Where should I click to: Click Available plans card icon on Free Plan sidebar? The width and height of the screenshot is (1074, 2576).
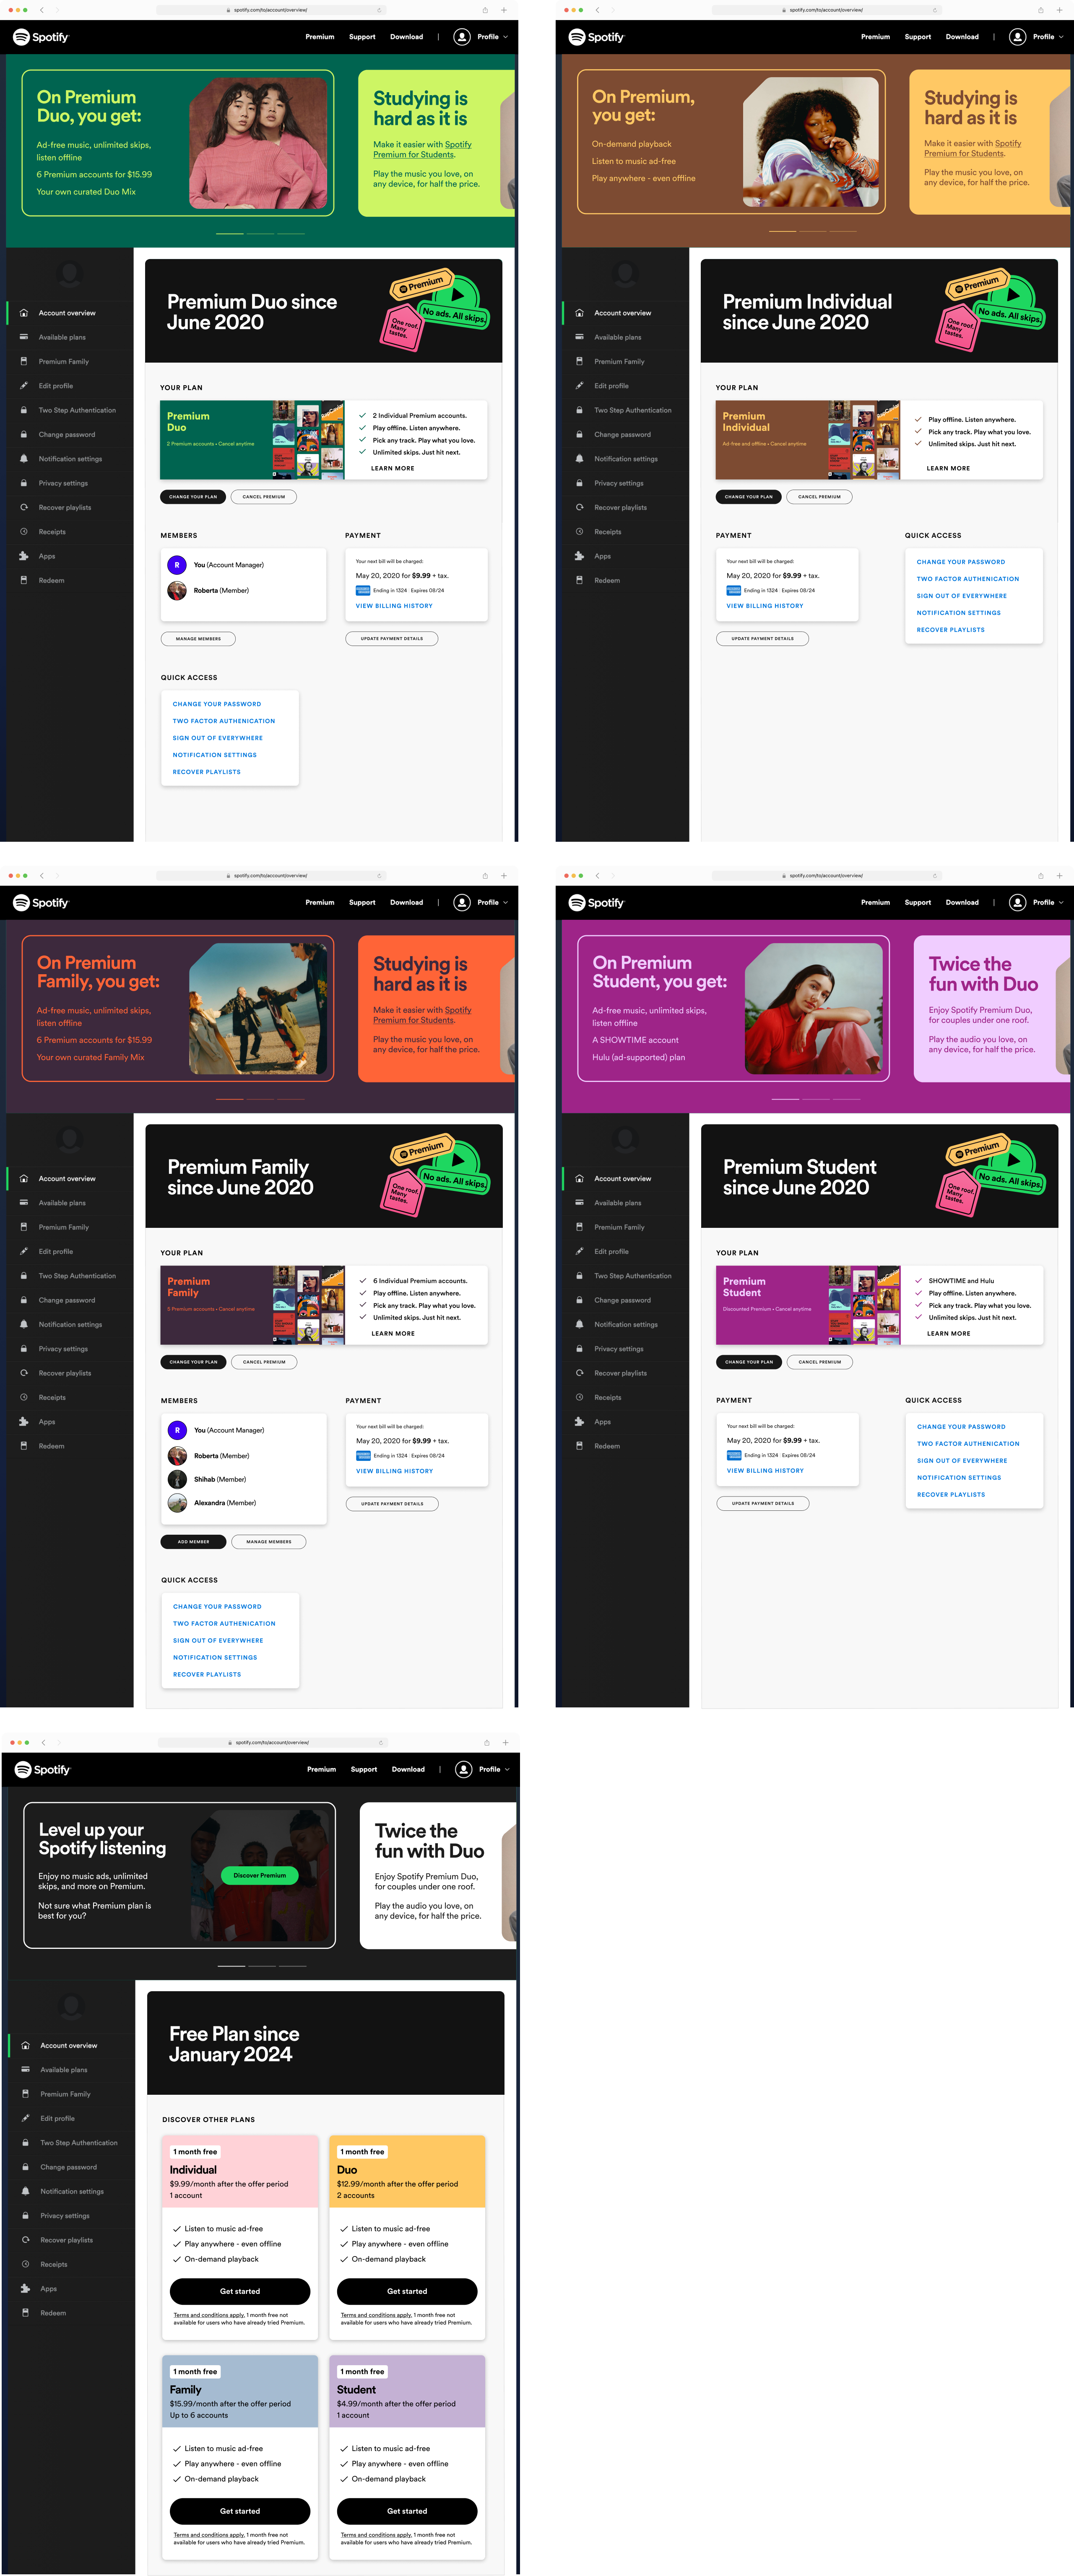25,2069
